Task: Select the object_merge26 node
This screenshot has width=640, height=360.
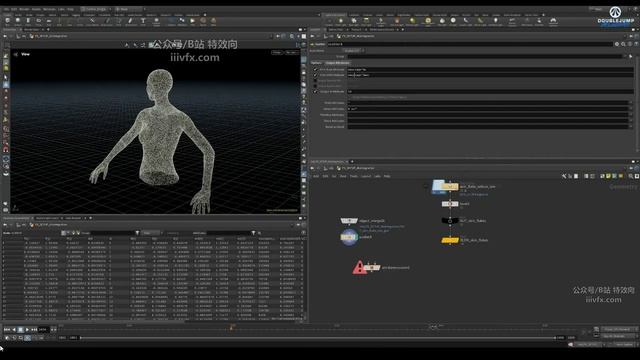Action: 349,221
